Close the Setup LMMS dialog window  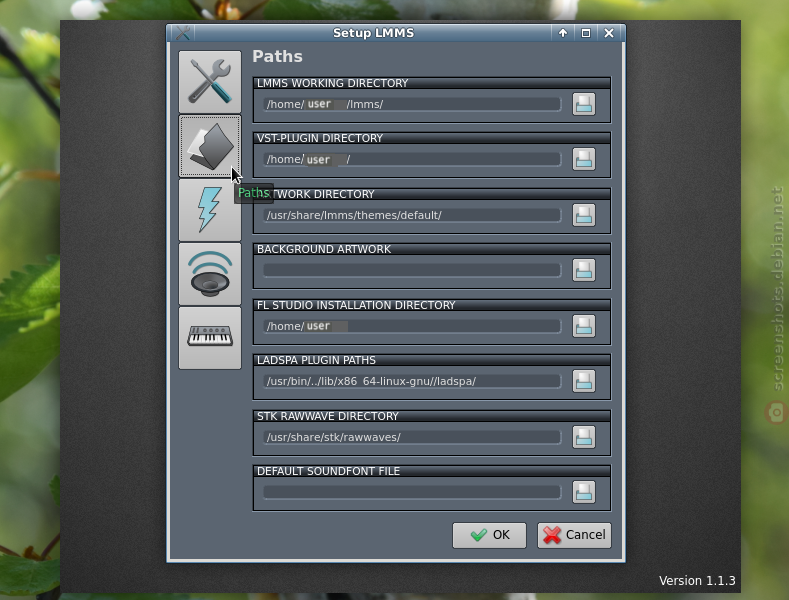pyautogui.click(x=609, y=33)
